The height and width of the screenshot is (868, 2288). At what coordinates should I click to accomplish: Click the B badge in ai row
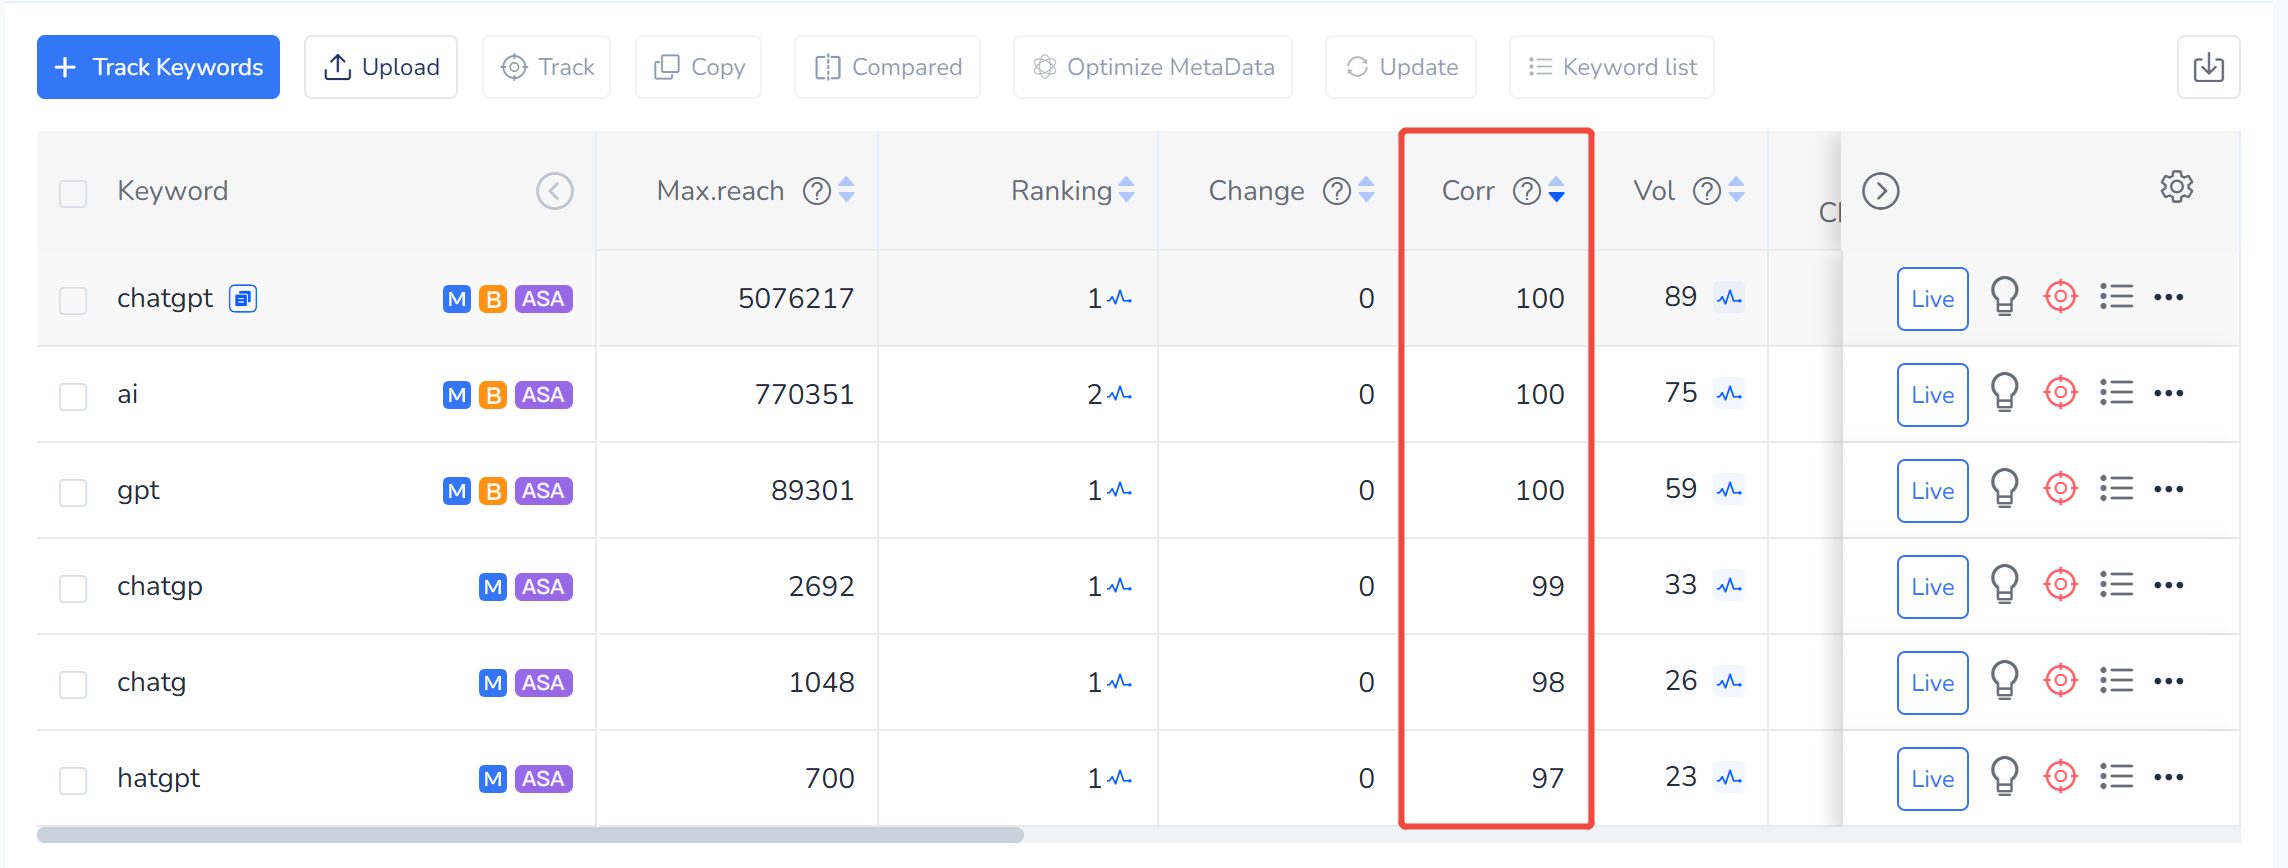(x=493, y=395)
